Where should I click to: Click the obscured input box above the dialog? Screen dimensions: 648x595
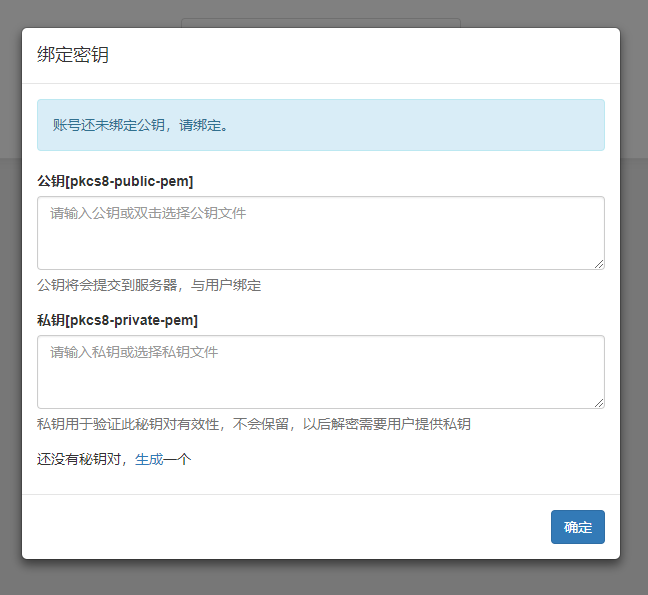coord(320,21)
